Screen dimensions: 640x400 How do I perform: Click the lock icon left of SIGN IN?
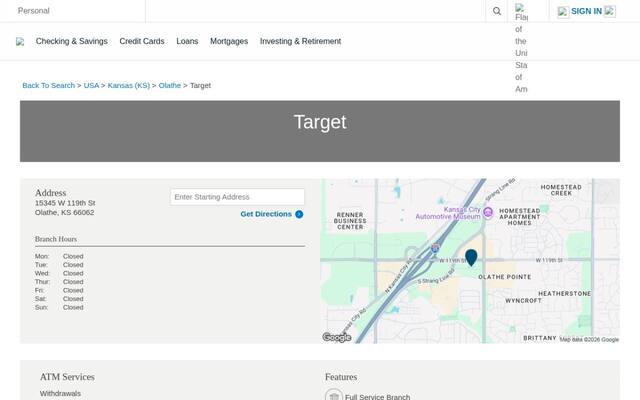[x=563, y=12]
